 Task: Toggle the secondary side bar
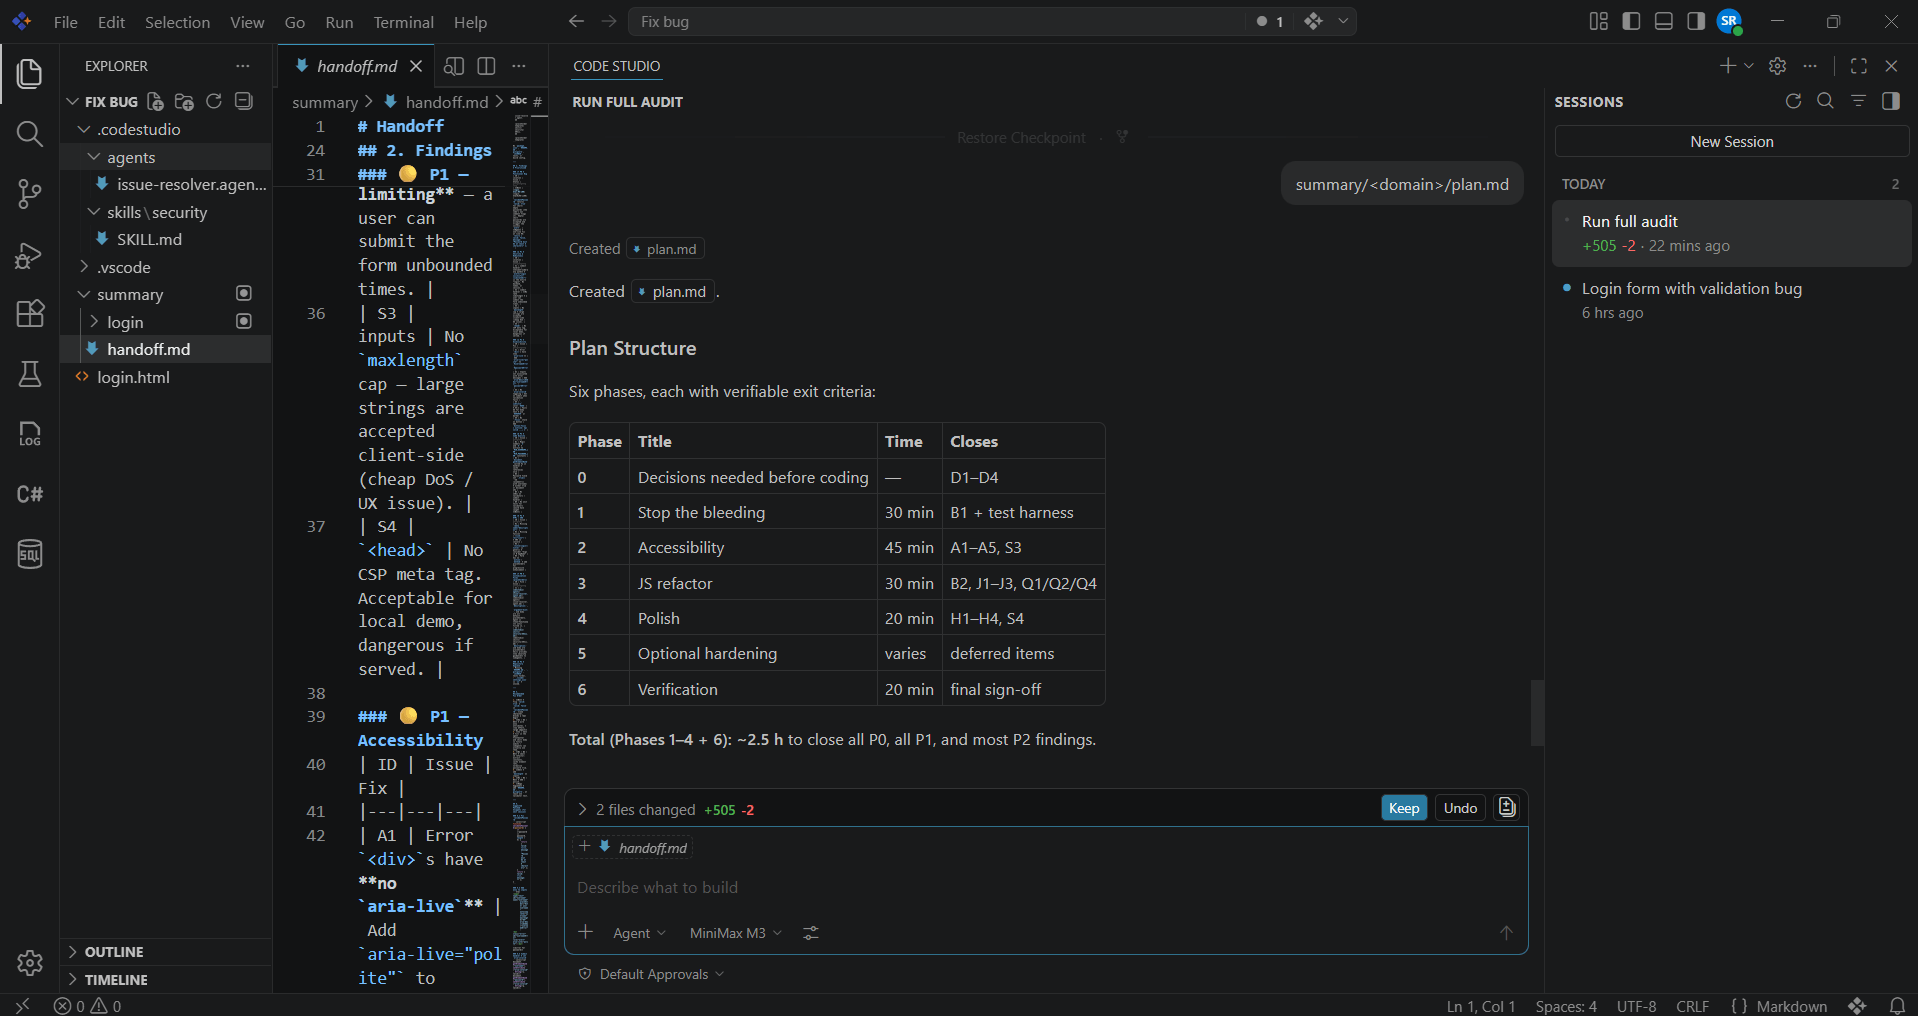[x=1696, y=21]
